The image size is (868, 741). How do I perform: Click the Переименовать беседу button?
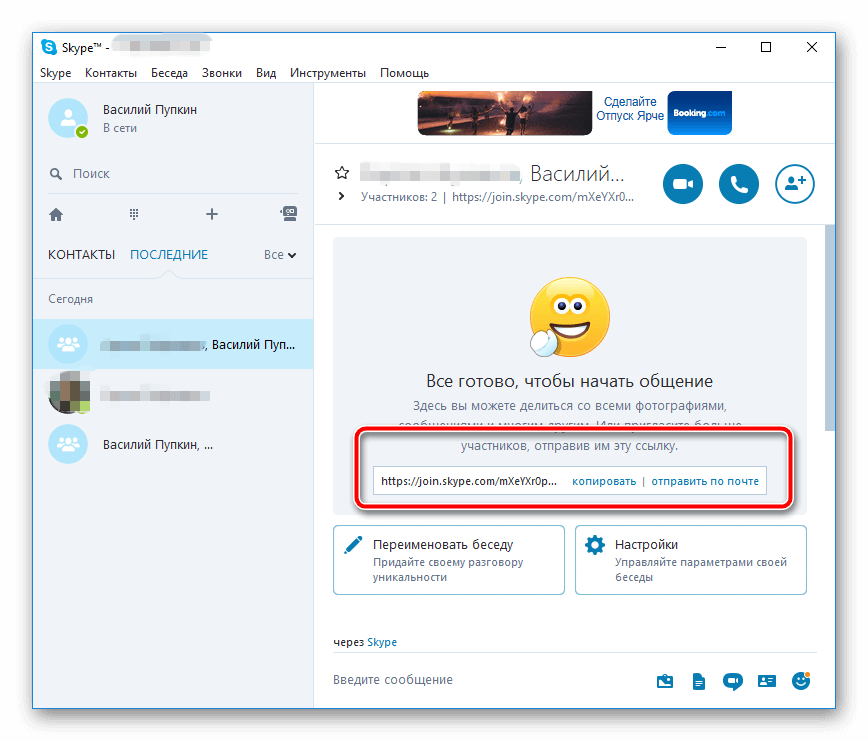click(x=448, y=560)
